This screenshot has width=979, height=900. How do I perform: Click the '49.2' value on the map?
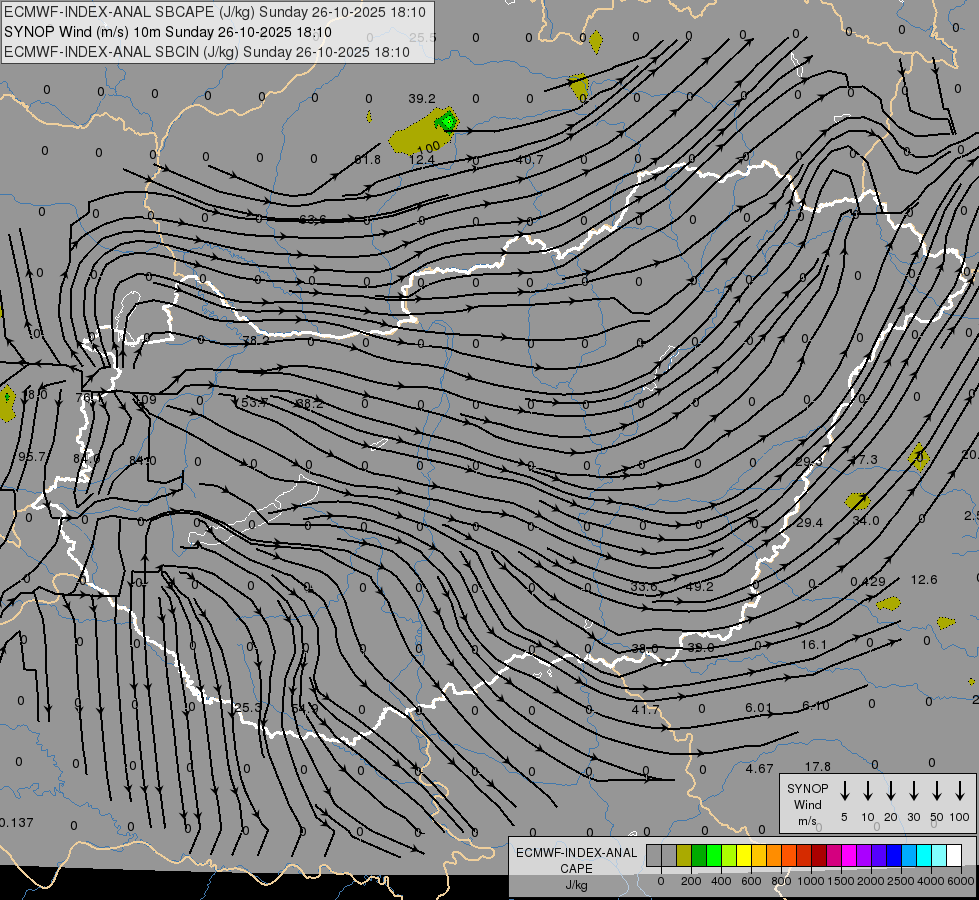(x=699, y=586)
